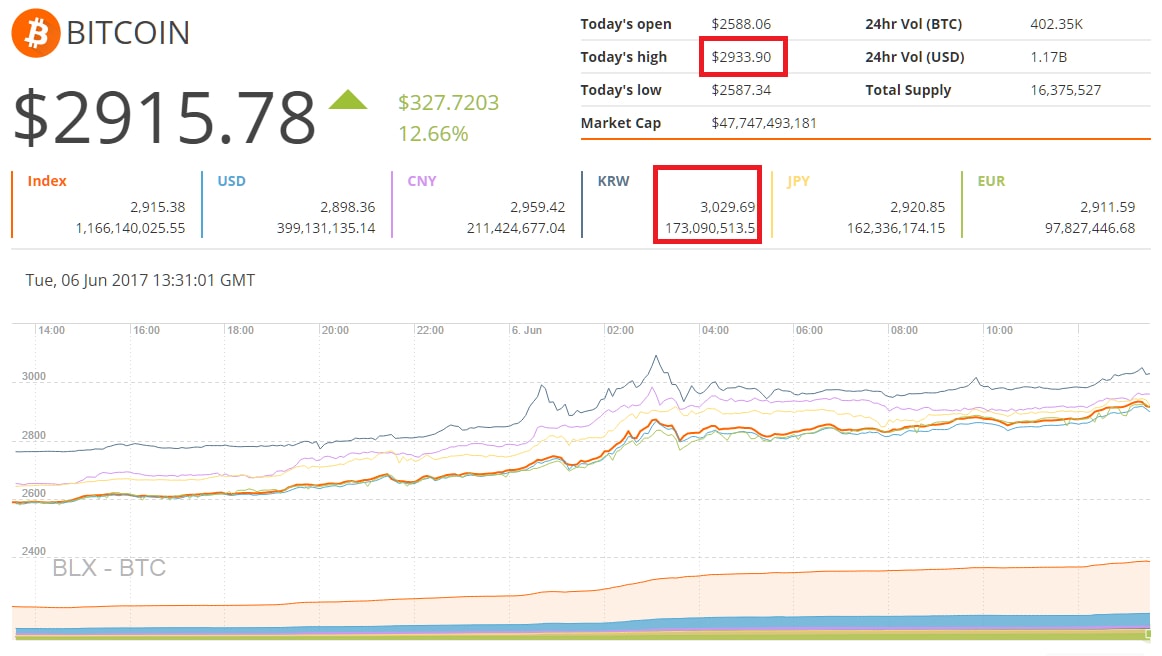Image resolution: width=1162 pixels, height=656 pixels.
Task: Switch to the USD tab
Action: [x=231, y=181]
